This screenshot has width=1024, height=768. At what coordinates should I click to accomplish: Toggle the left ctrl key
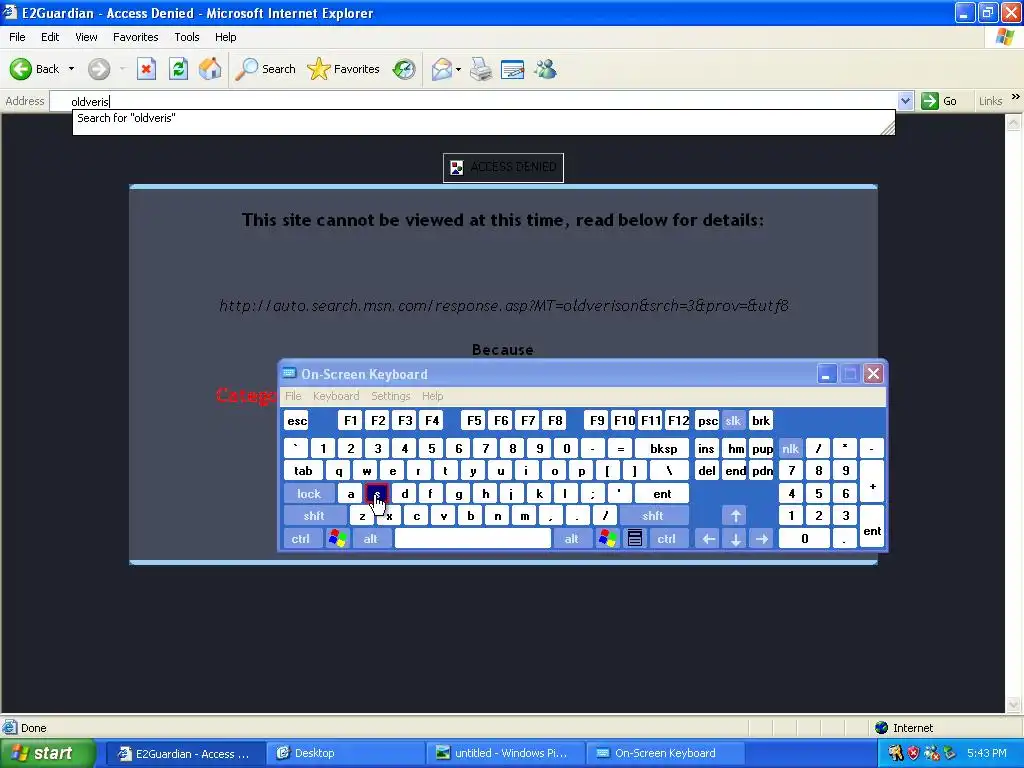(x=301, y=539)
